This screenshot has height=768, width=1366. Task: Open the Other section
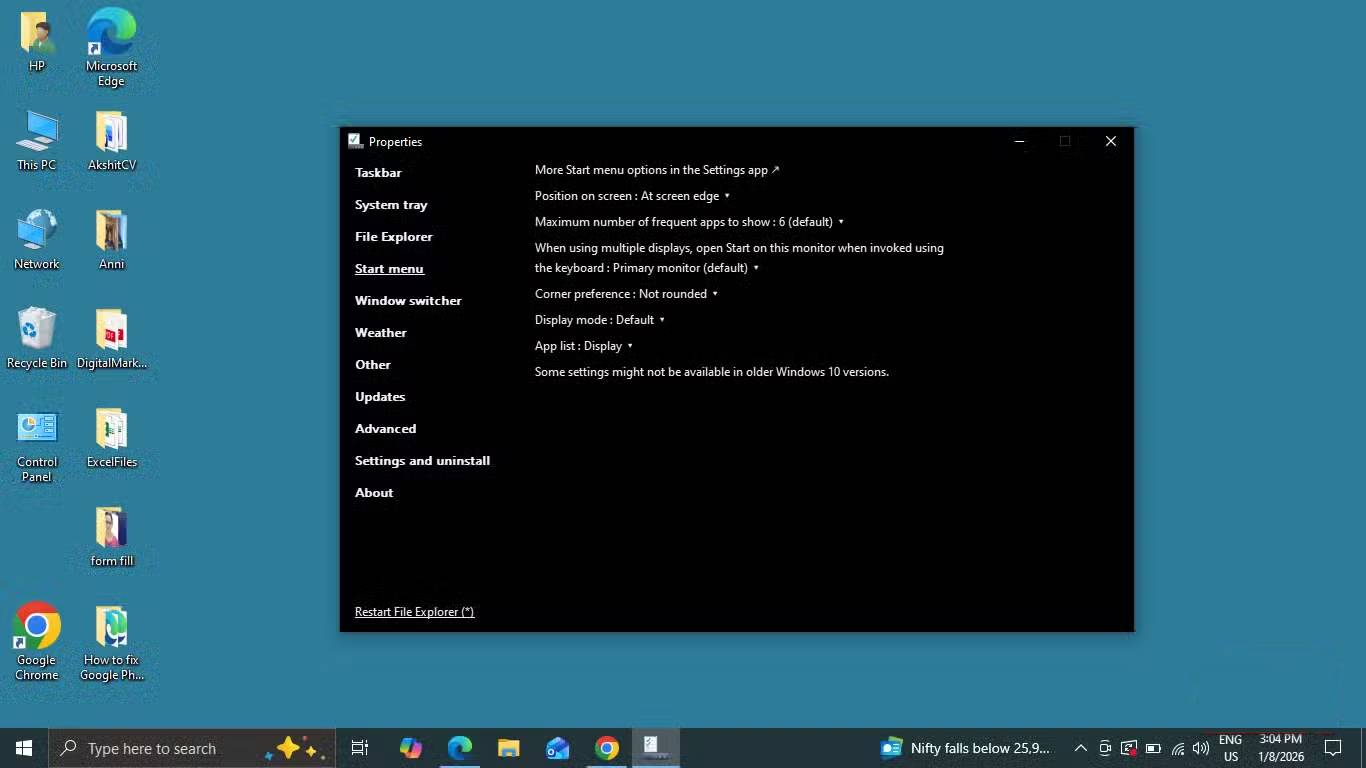click(x=373, y=365)
